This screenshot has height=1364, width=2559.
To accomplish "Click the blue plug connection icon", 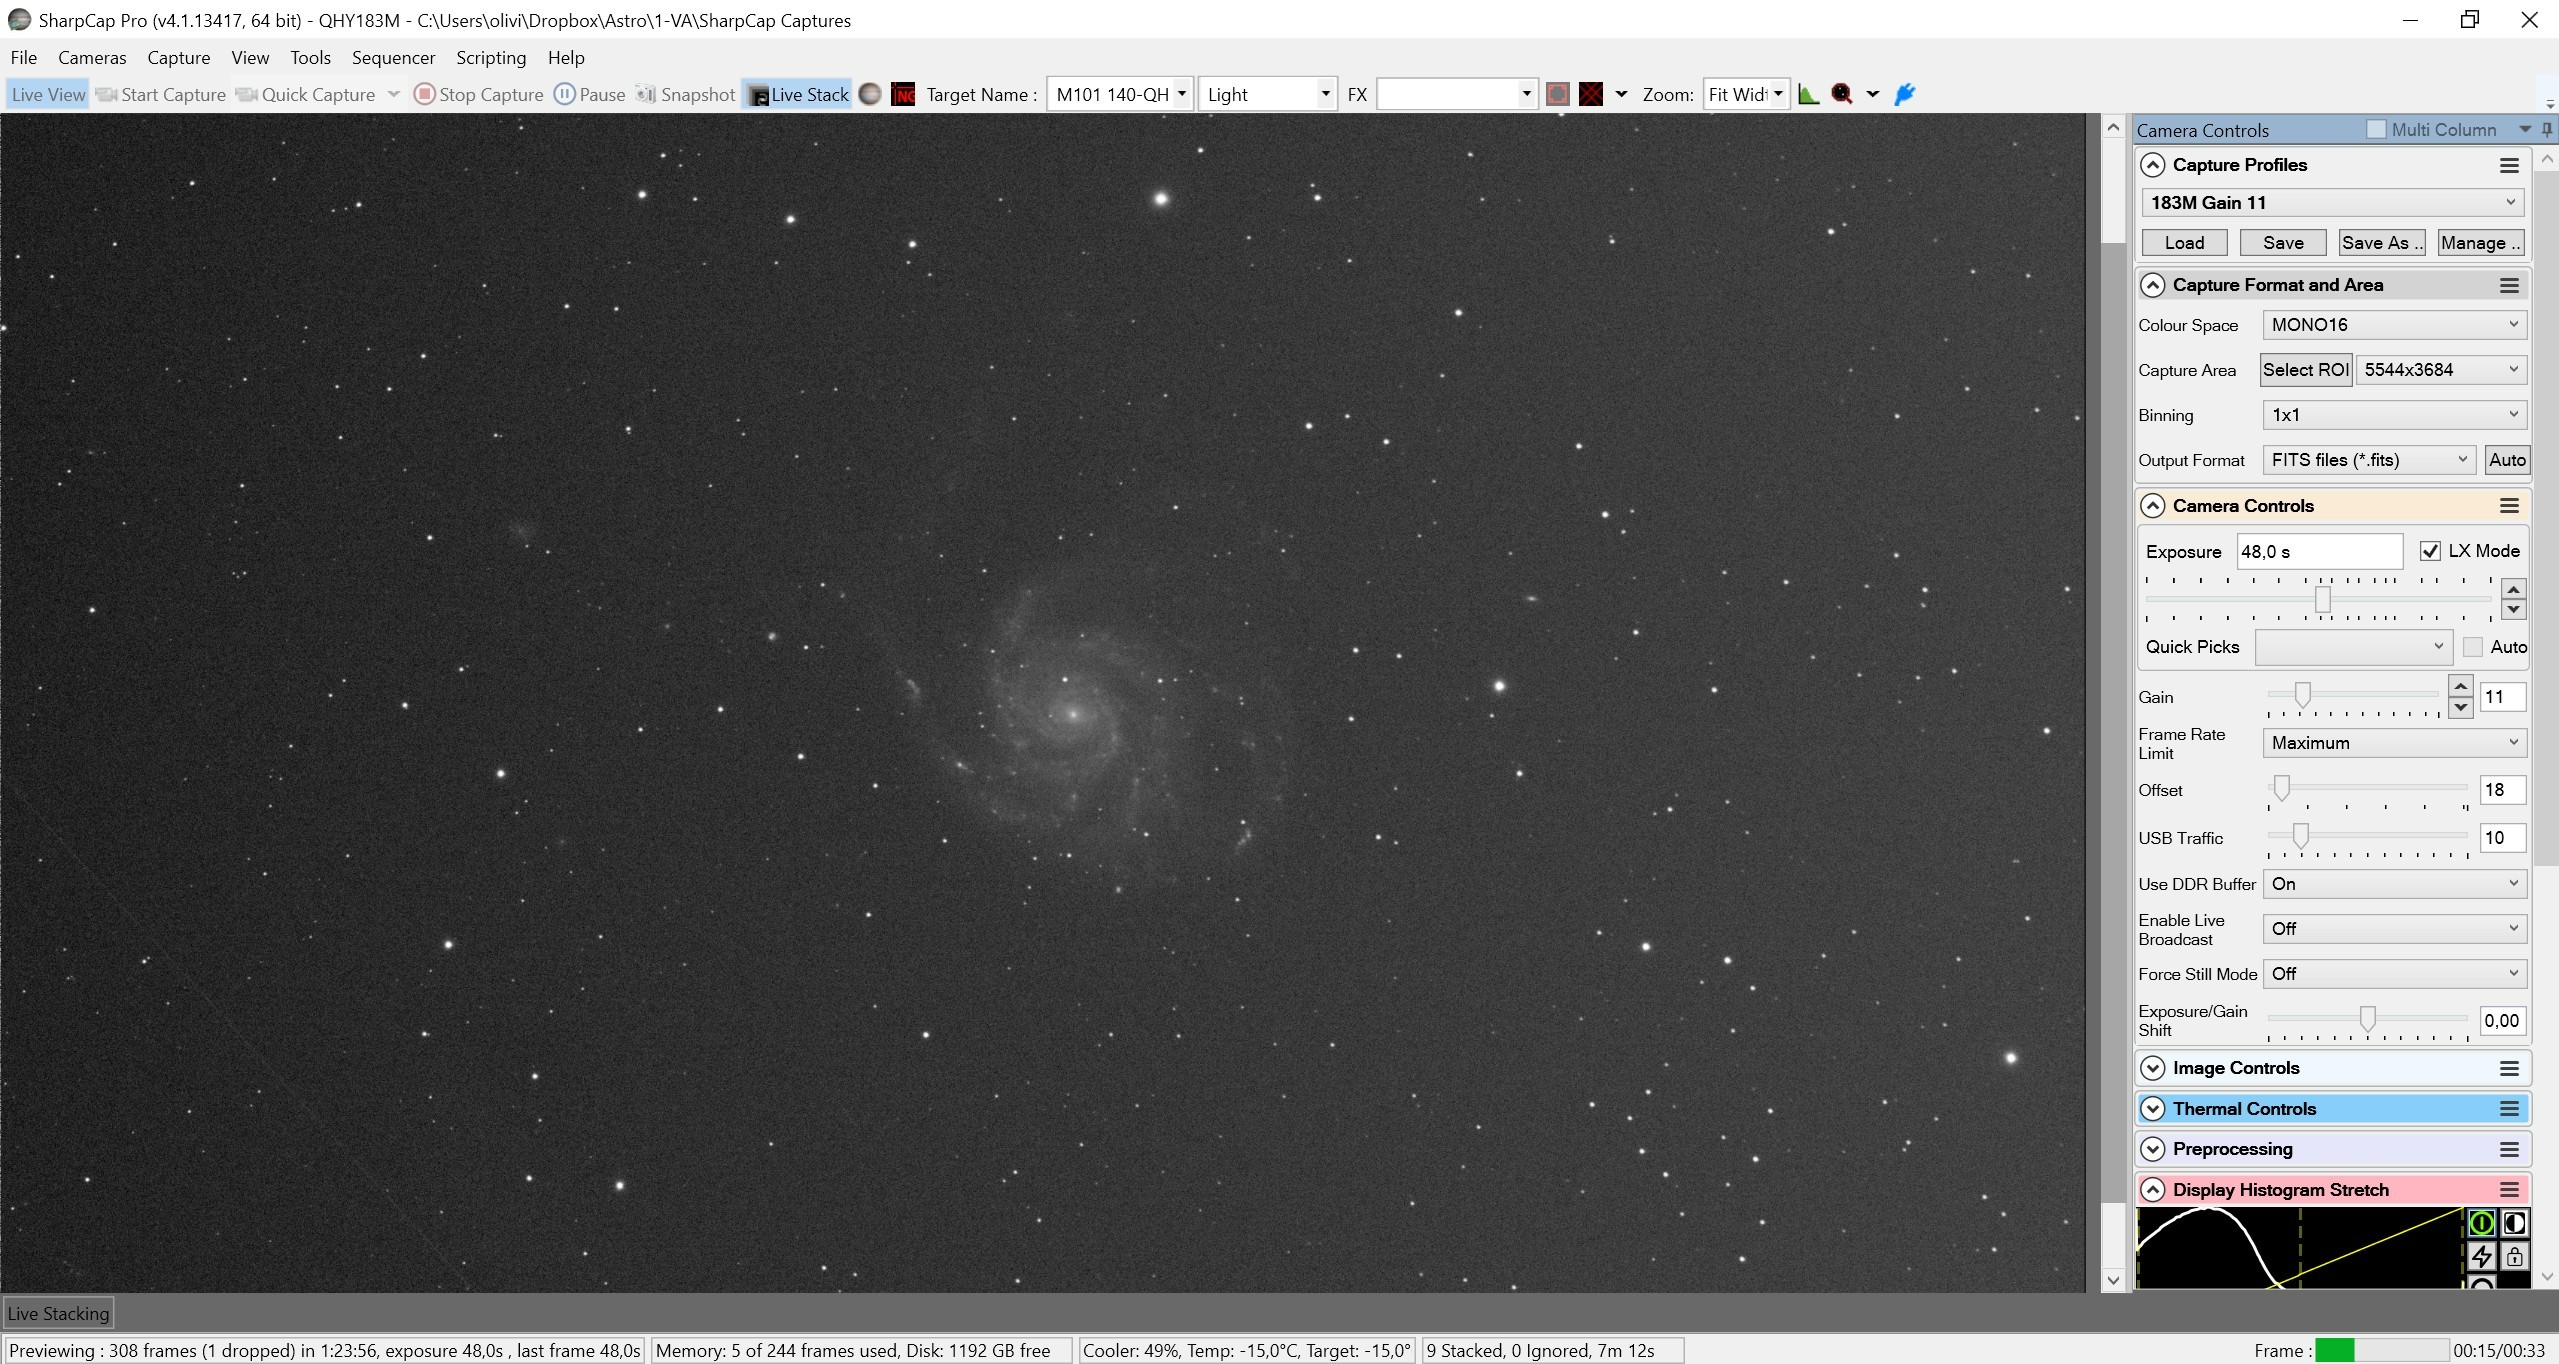I will [x=1905, y=94].
